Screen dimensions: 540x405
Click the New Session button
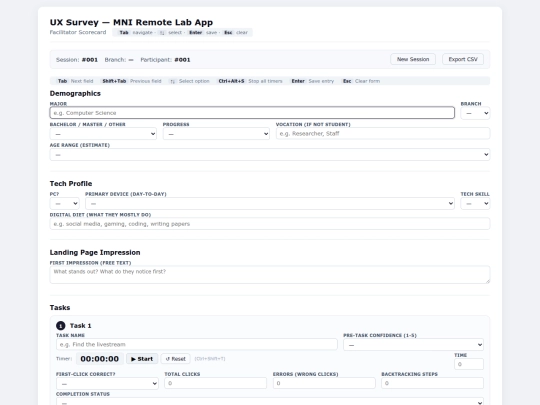(413, 59)
